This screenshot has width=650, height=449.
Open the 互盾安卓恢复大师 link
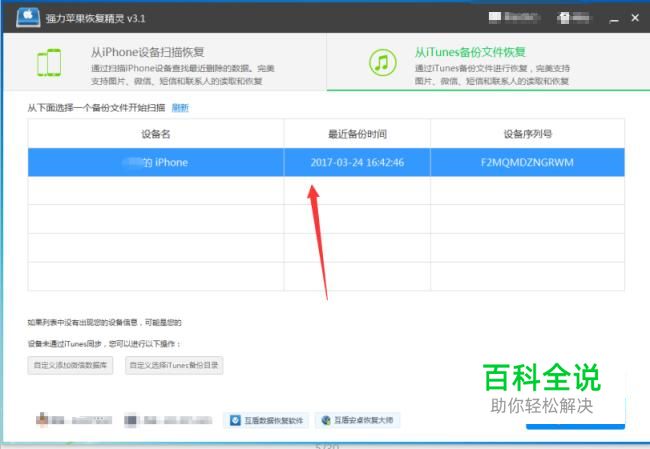(x=357, y=420)
